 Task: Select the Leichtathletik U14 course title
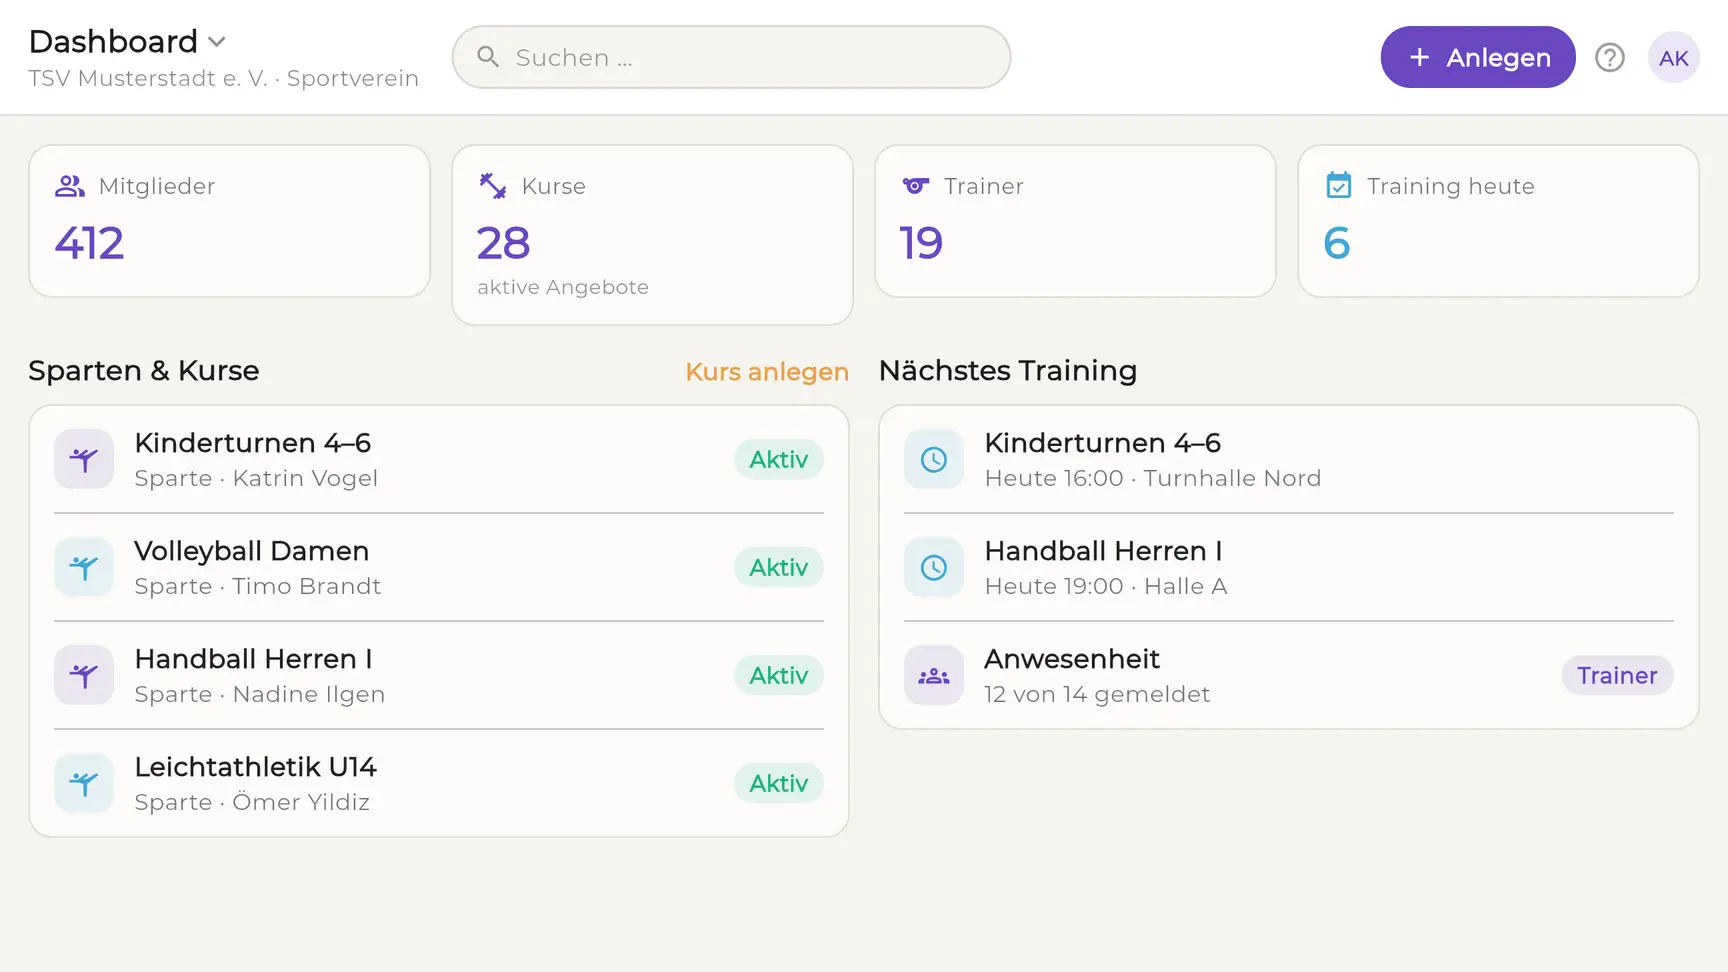(255, 767)
